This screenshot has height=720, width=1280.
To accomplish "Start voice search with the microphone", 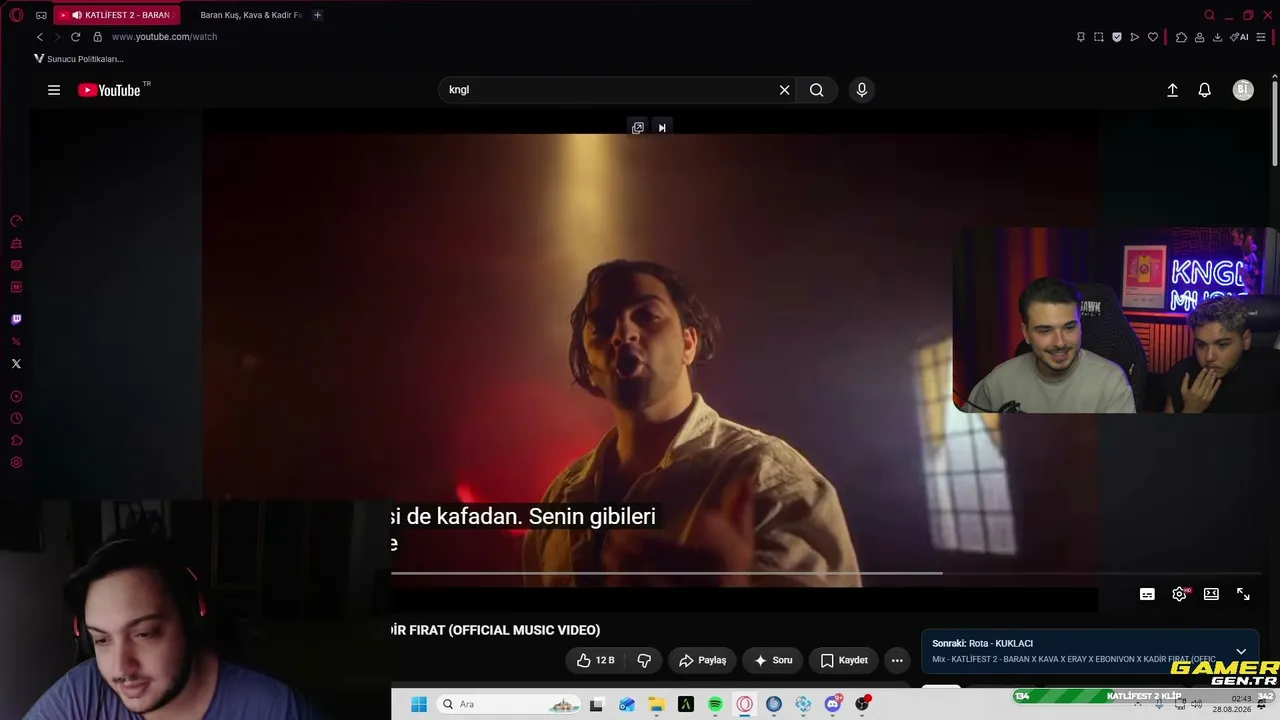I will click(862, 90).
